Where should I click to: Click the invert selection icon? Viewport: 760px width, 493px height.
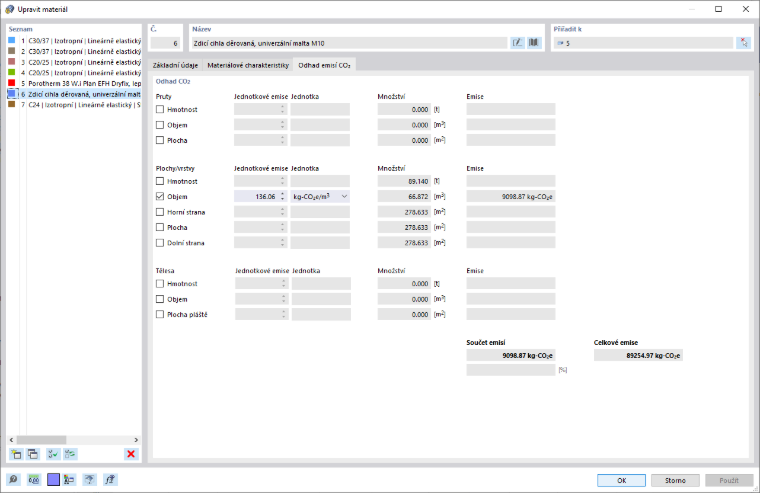coord(70,454)
